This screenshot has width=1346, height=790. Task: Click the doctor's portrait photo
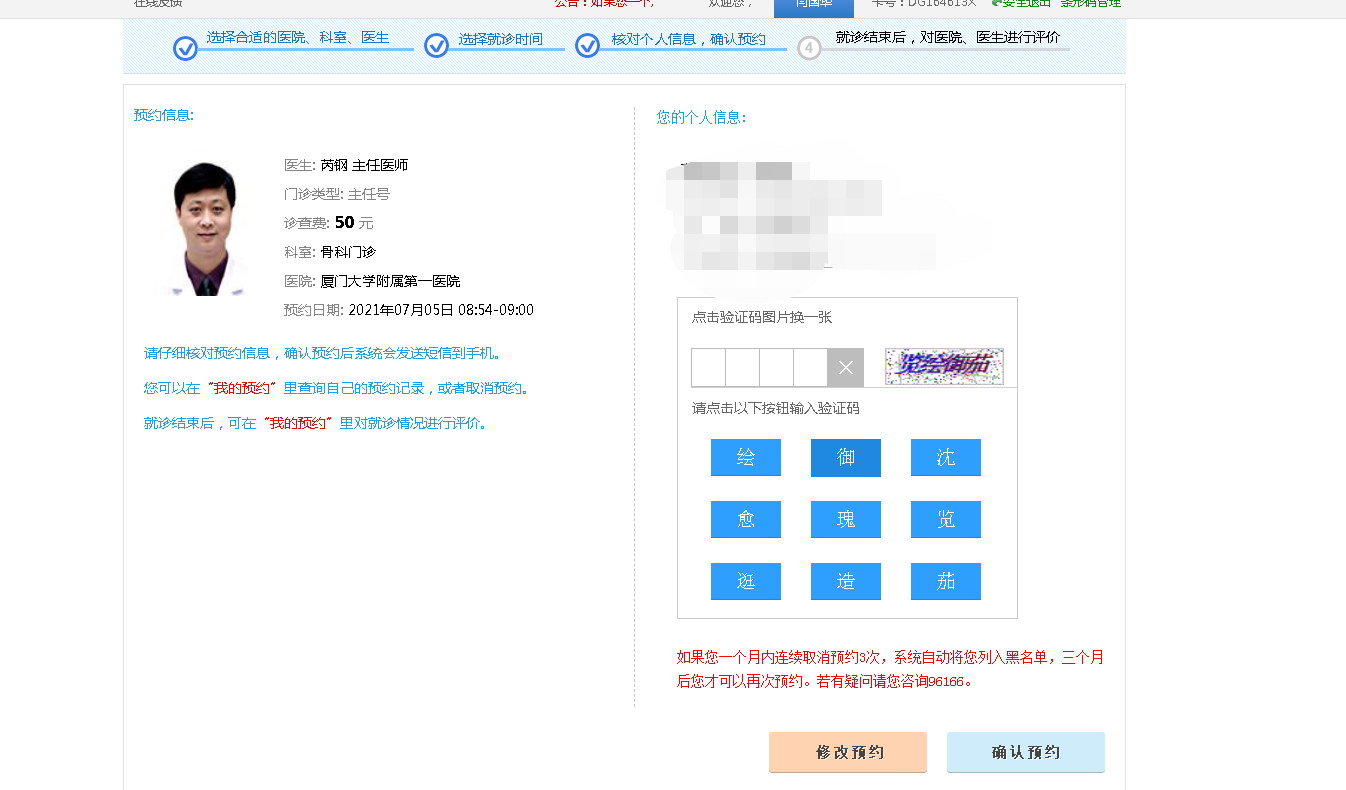(205, 229)
